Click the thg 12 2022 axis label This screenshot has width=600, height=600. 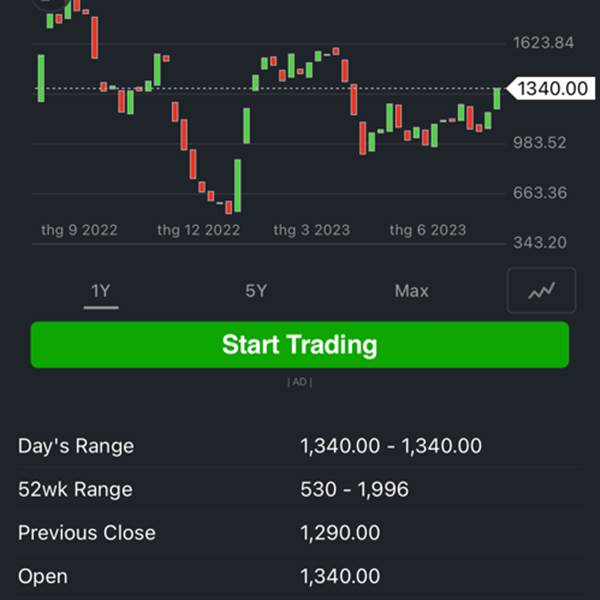point(198,230)
